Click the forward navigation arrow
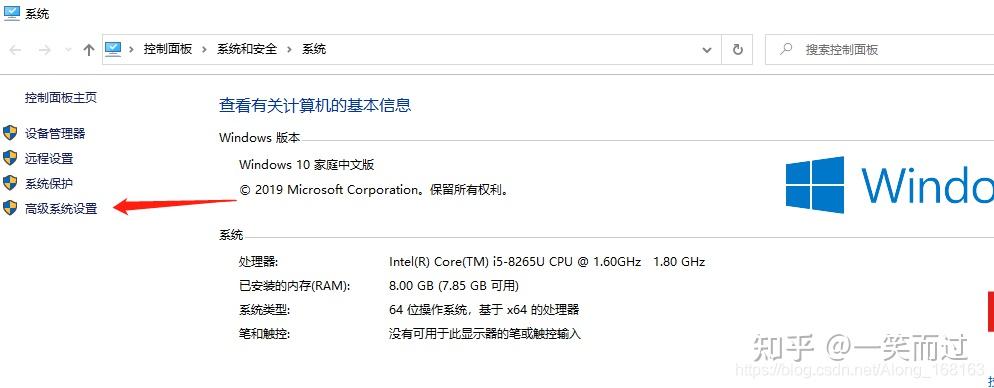 point(44,50)
